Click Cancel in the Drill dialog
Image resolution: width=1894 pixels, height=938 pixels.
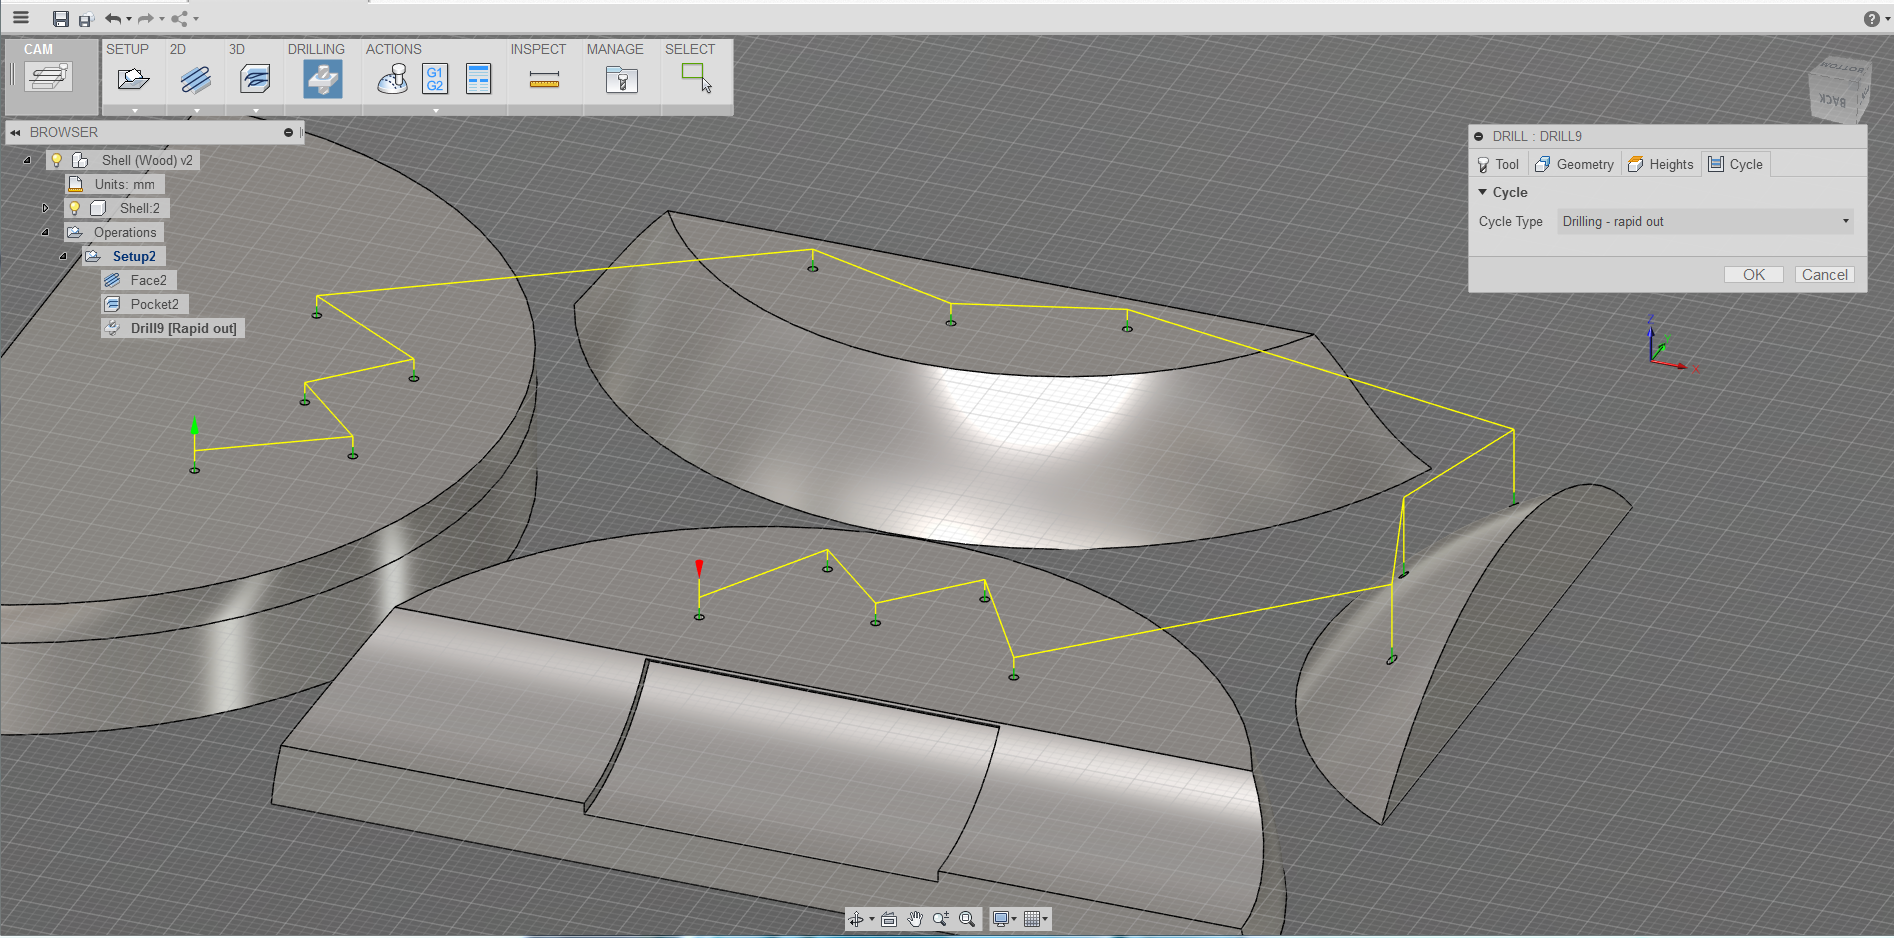pyautogui.click(x=1824, y=274)
